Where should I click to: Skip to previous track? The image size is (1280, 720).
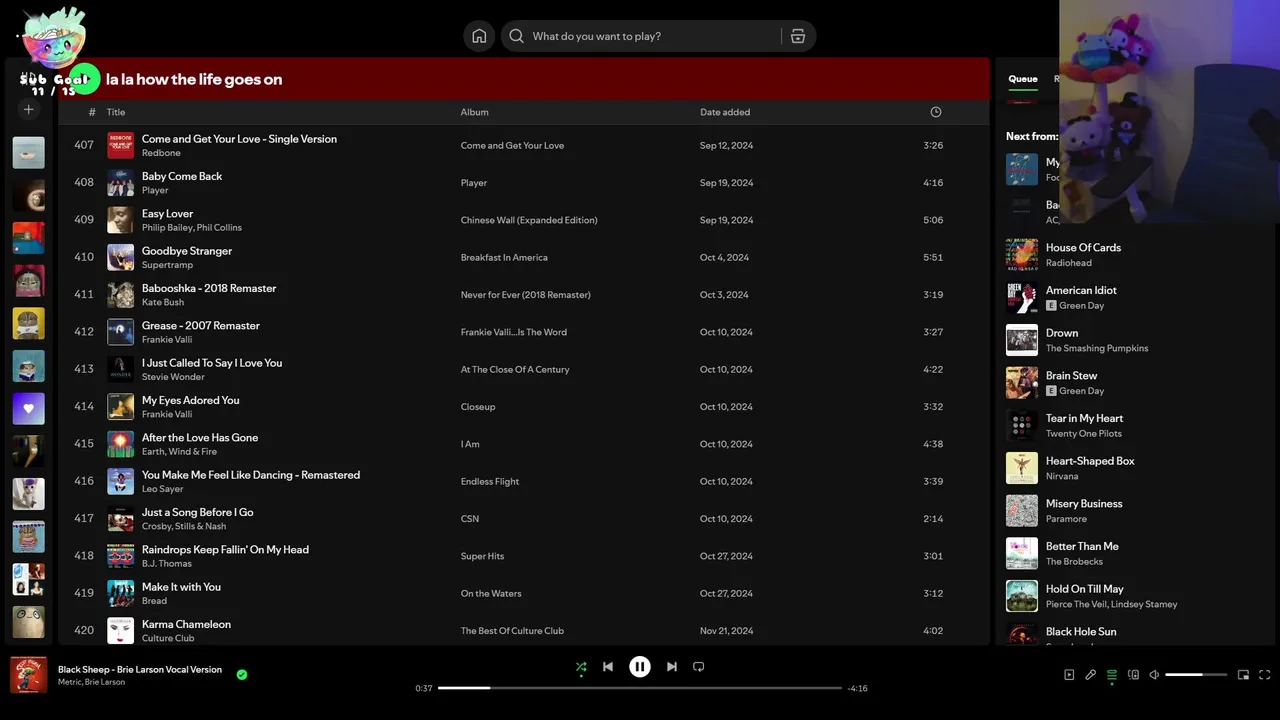(608, 667)
